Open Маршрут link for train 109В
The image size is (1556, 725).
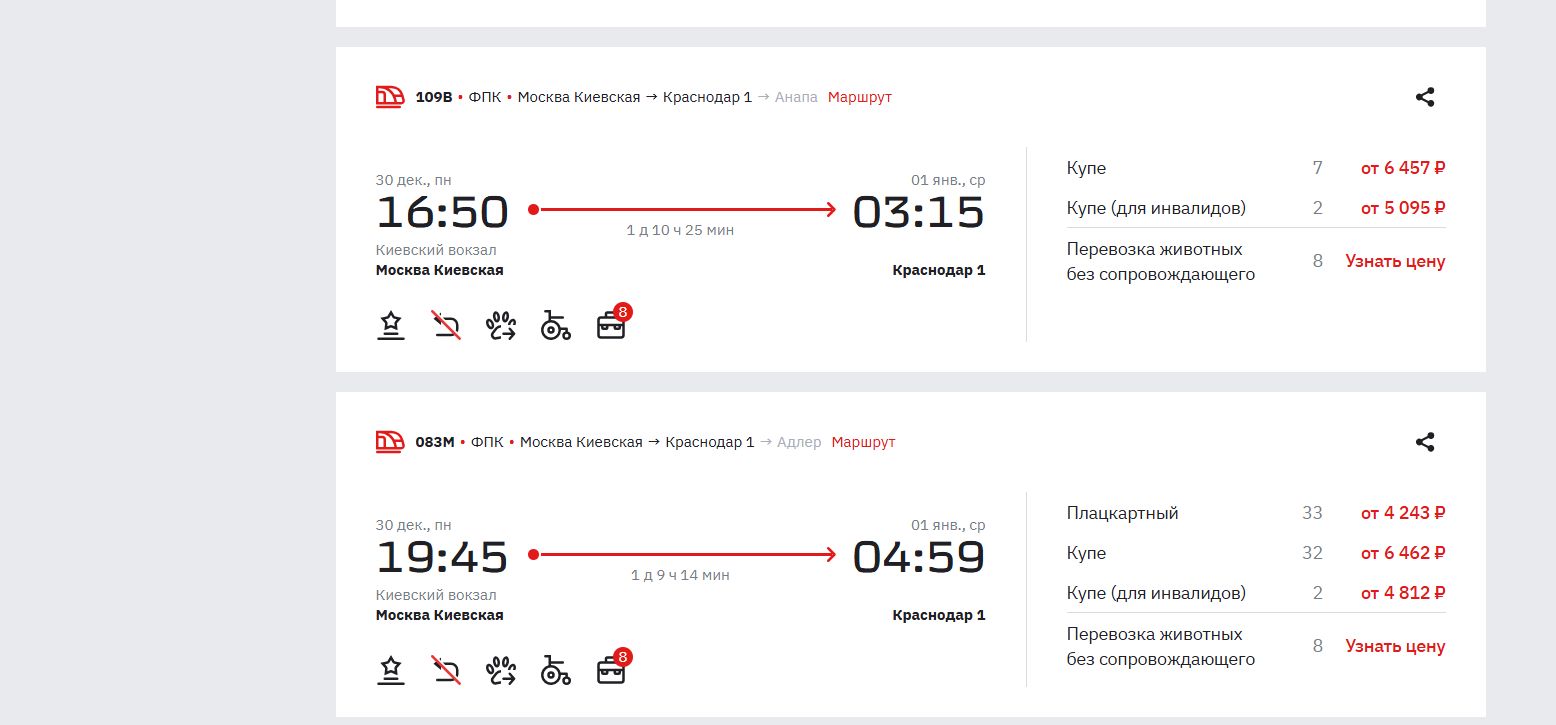[x=859, y=97]
